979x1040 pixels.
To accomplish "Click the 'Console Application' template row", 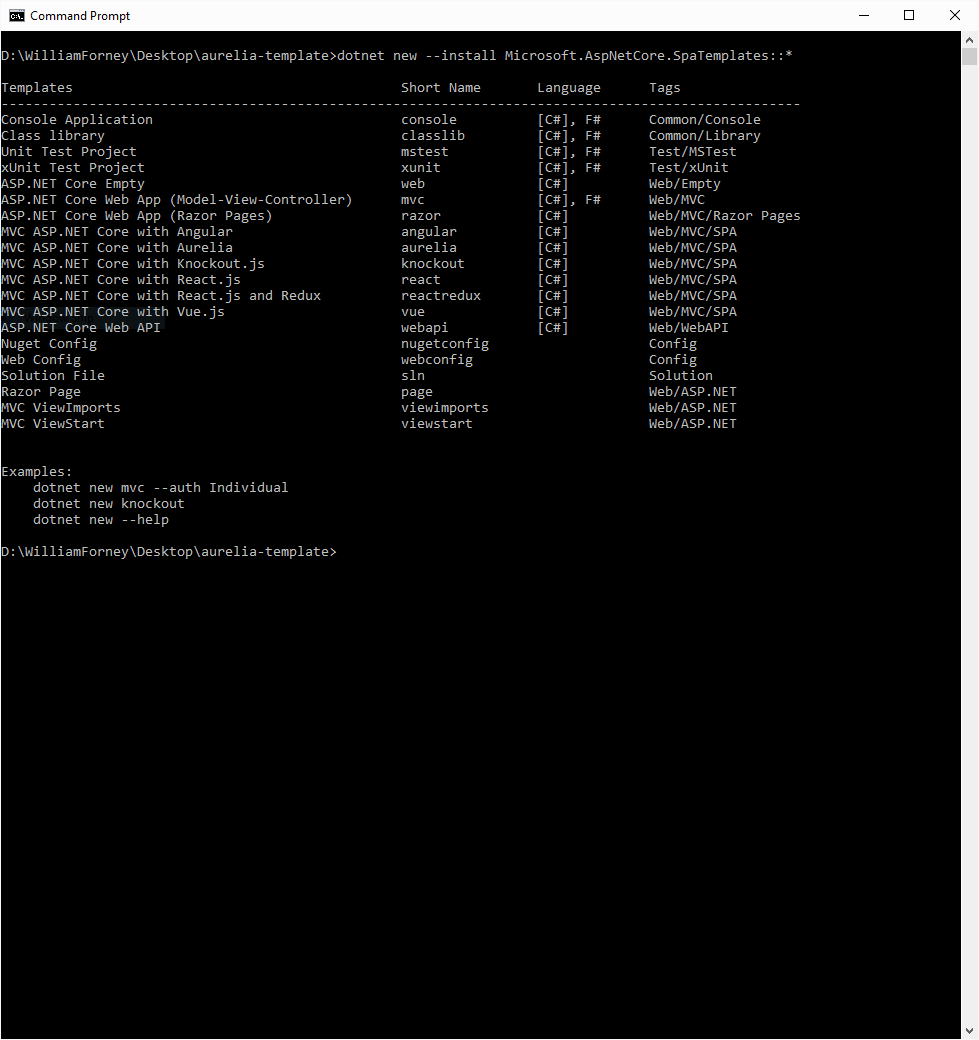I will pos(77,120).
